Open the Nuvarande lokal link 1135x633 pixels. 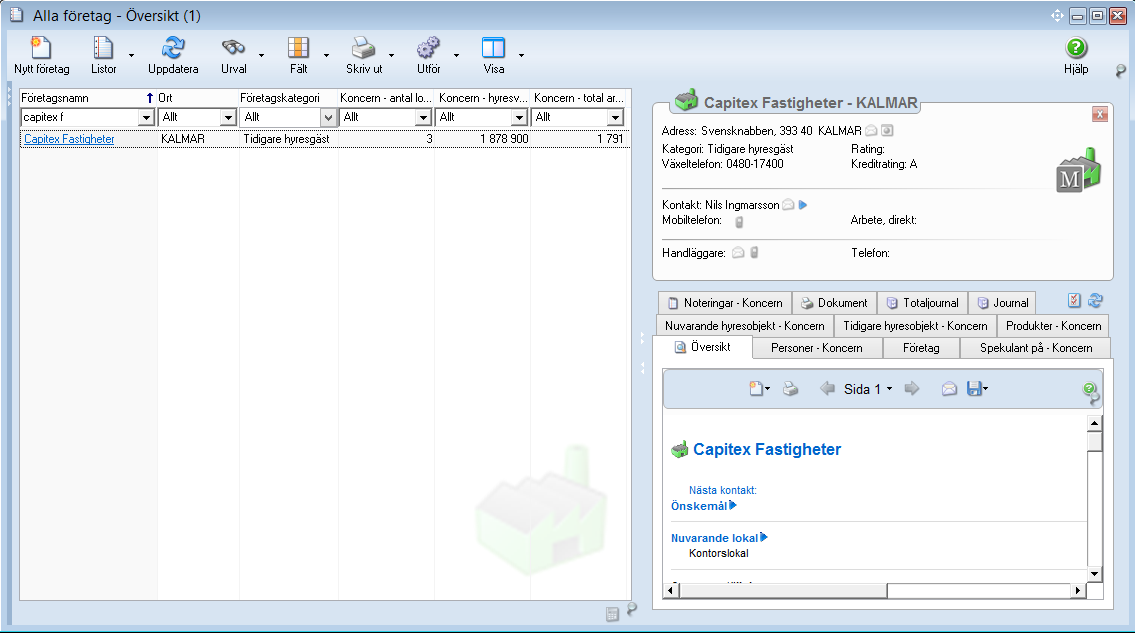click(x=714, y=538)
